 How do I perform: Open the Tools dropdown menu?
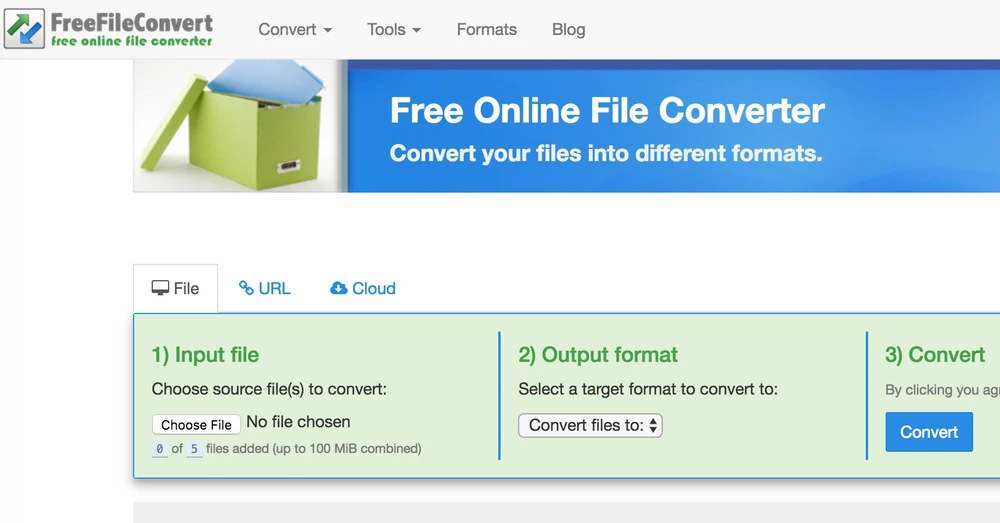393,29
